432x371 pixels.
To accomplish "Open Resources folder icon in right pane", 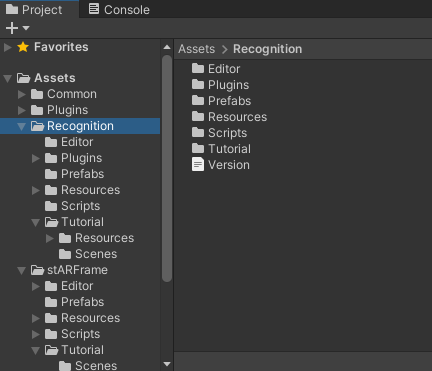I will [x=198, y=116].
